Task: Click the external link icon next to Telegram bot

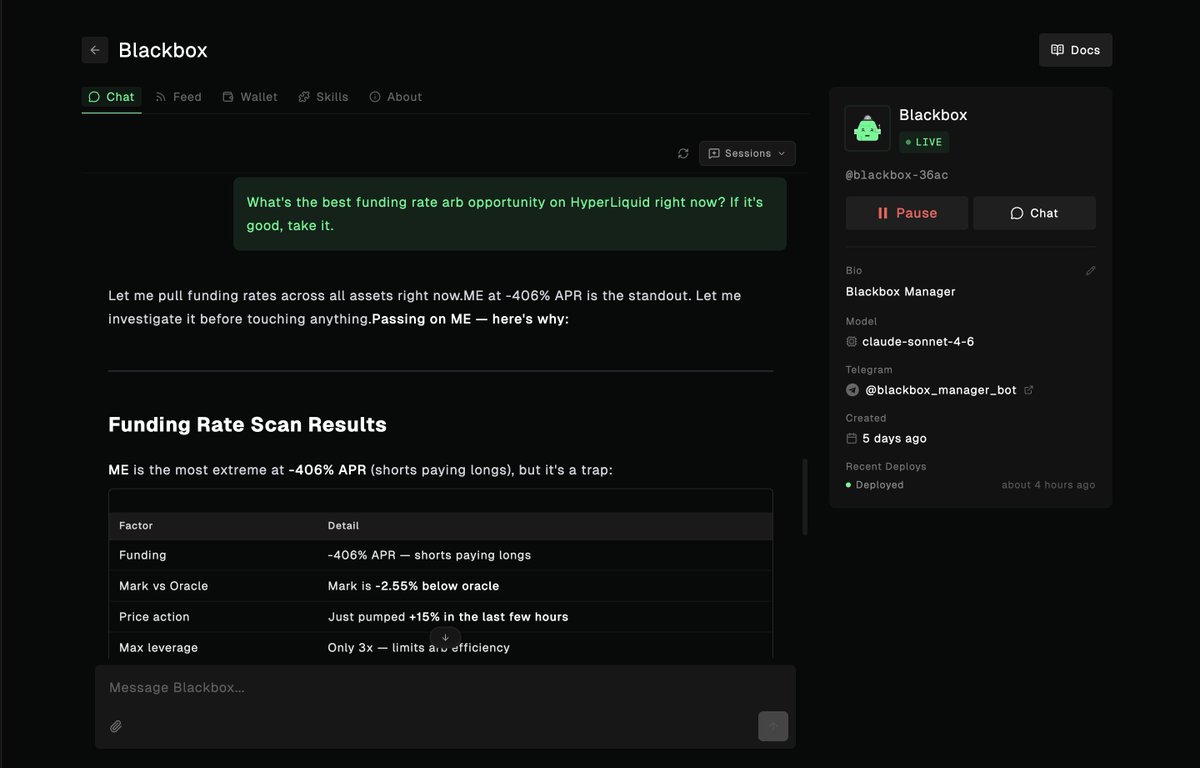Action: coord(1029,390)
